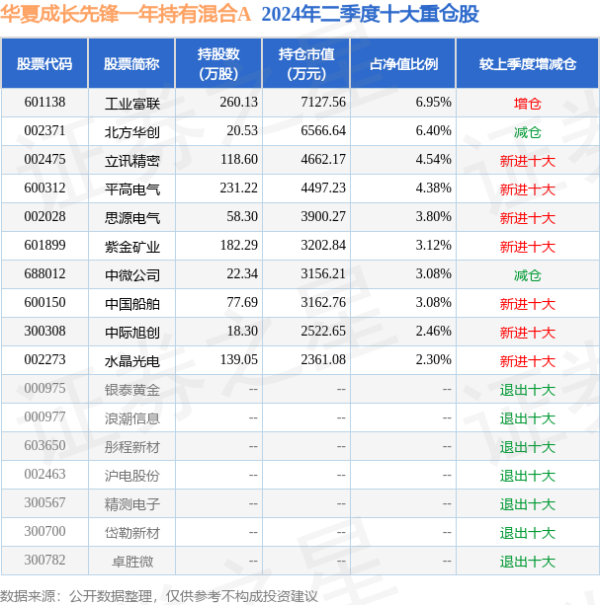The width and height of the screenshot is (600, 605).
Task: Select stock code 600312
Action: pyautogui.click(x=45, y=188)
